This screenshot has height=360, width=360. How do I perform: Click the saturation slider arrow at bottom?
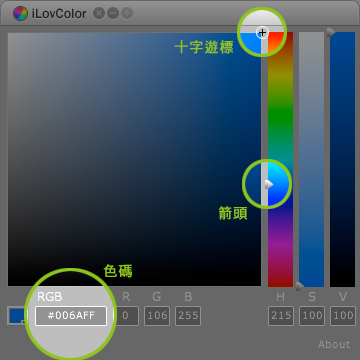300,286
